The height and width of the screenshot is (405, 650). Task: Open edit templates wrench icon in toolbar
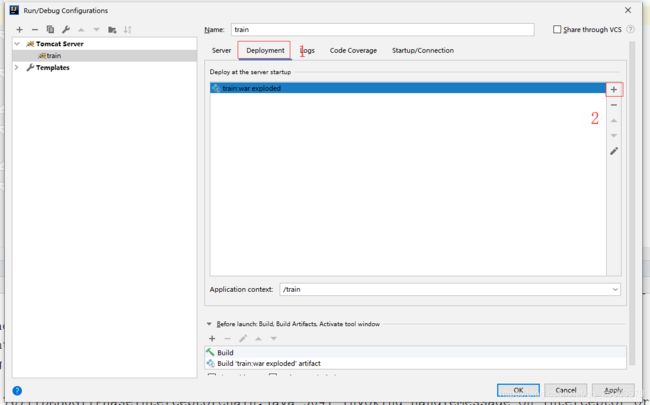tap(65, 29)
